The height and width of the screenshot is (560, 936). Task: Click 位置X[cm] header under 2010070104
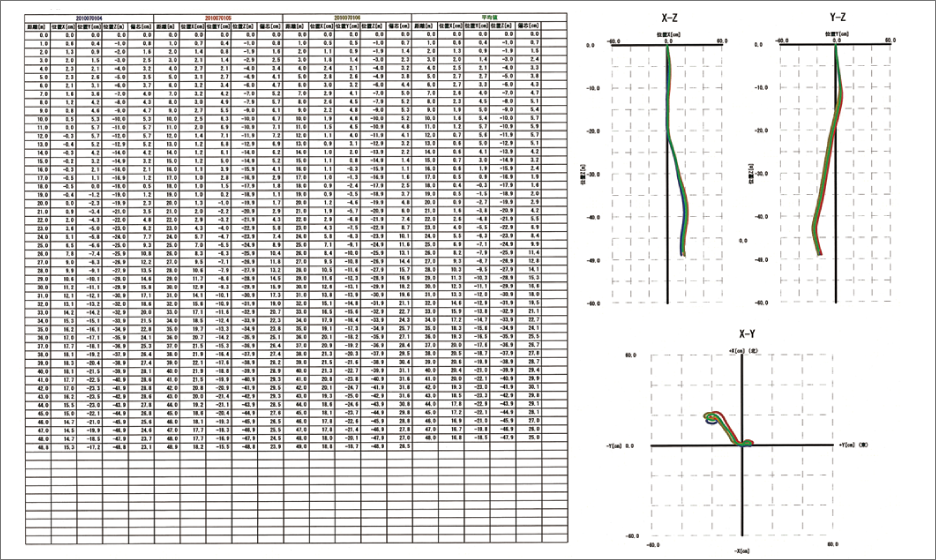point(63,26)
